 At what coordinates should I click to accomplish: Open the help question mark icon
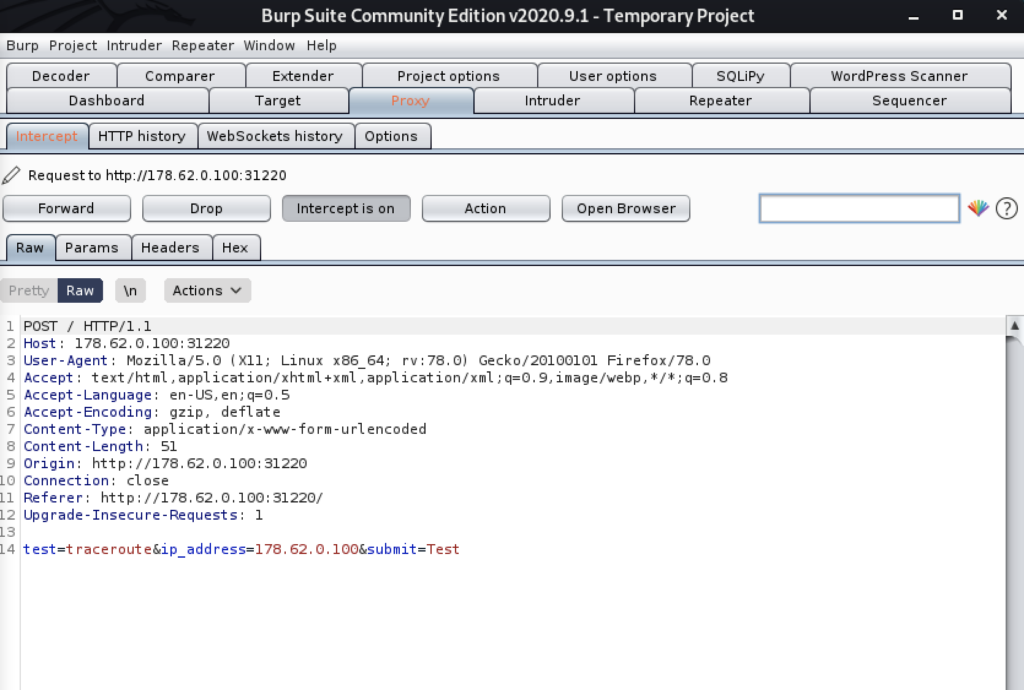tap(1006, 208)
